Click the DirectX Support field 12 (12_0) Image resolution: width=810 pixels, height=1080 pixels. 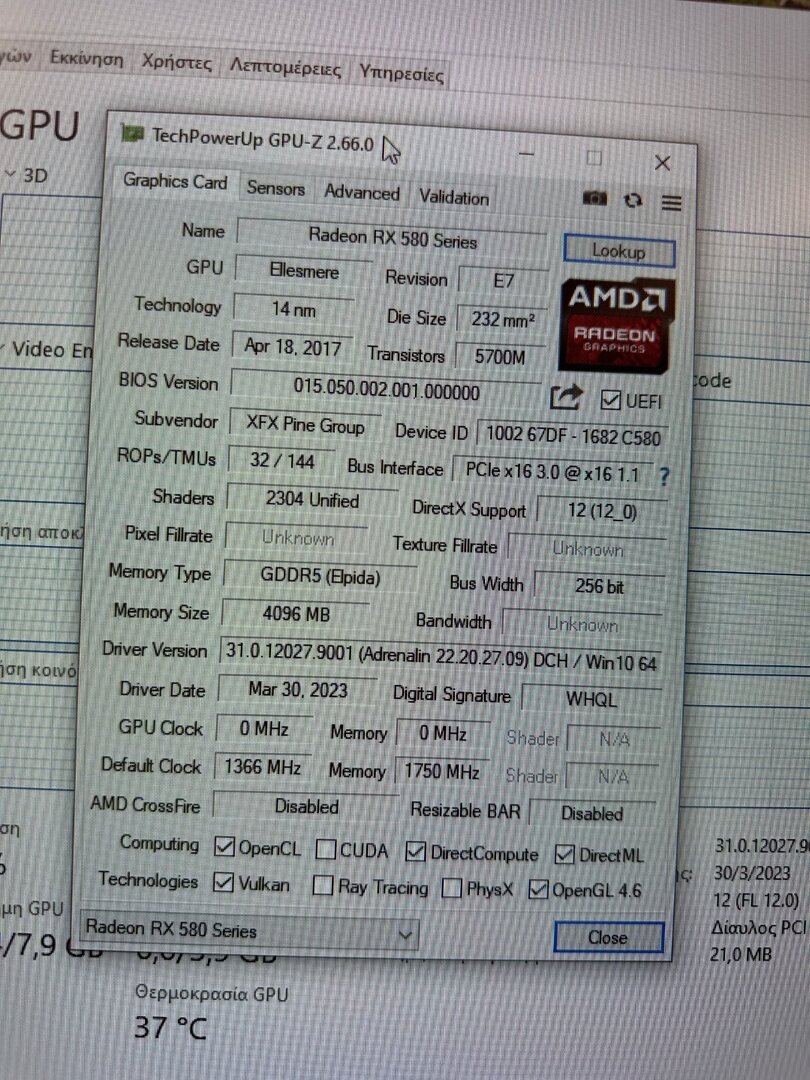(x=602, y=510)
